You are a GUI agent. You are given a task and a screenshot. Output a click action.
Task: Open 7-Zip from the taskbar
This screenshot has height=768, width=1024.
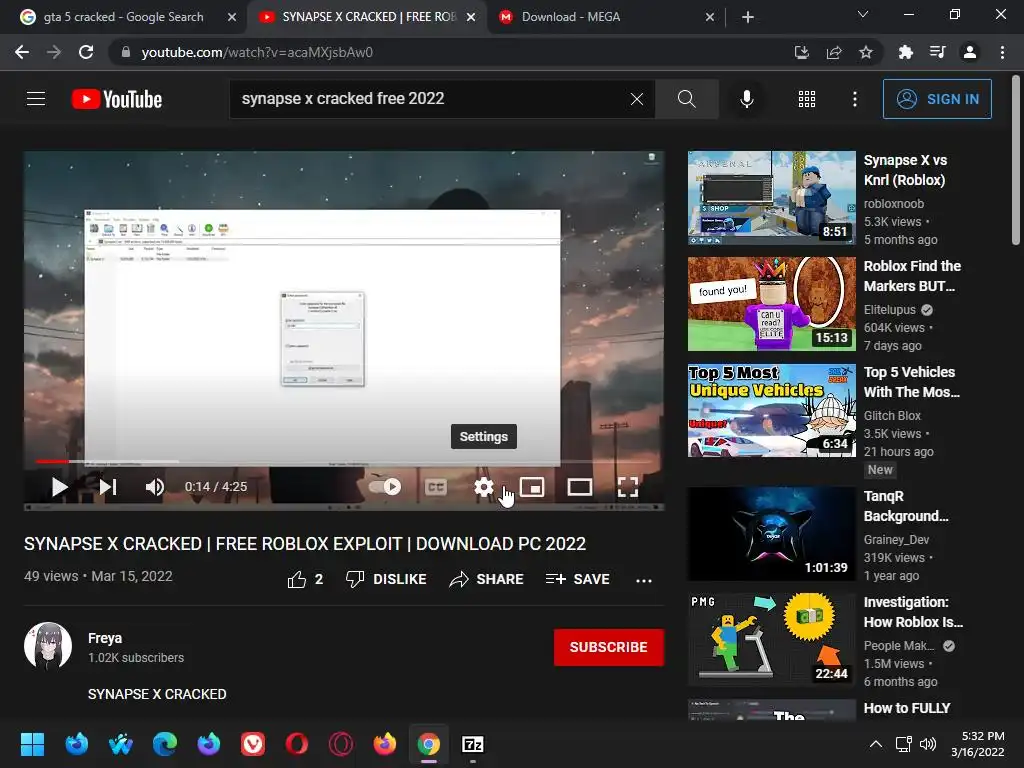pyautogui.click(x=473, y=744)
